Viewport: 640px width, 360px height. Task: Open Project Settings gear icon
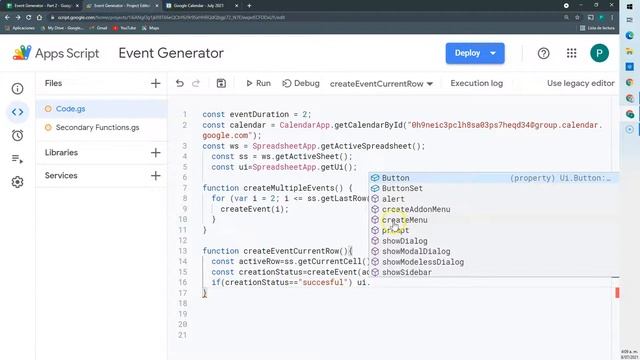click(17, 182)
